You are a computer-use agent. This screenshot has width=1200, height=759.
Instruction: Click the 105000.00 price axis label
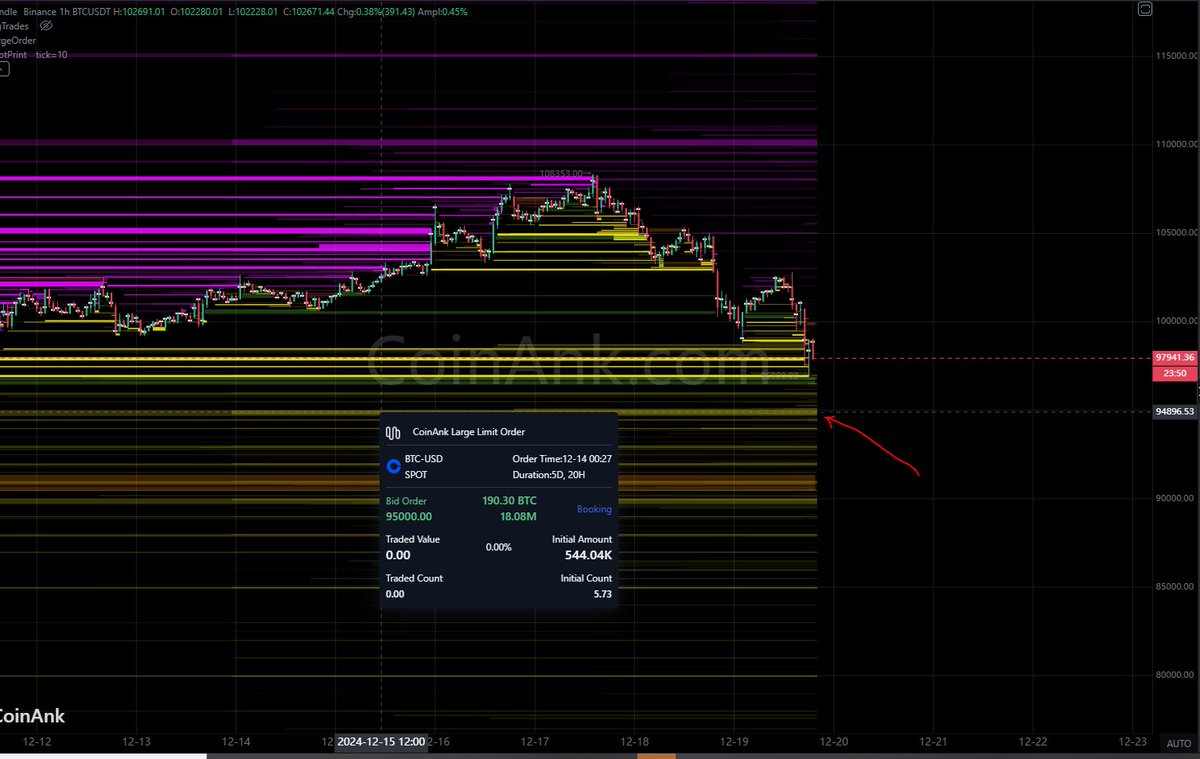tap(1176, 232)
